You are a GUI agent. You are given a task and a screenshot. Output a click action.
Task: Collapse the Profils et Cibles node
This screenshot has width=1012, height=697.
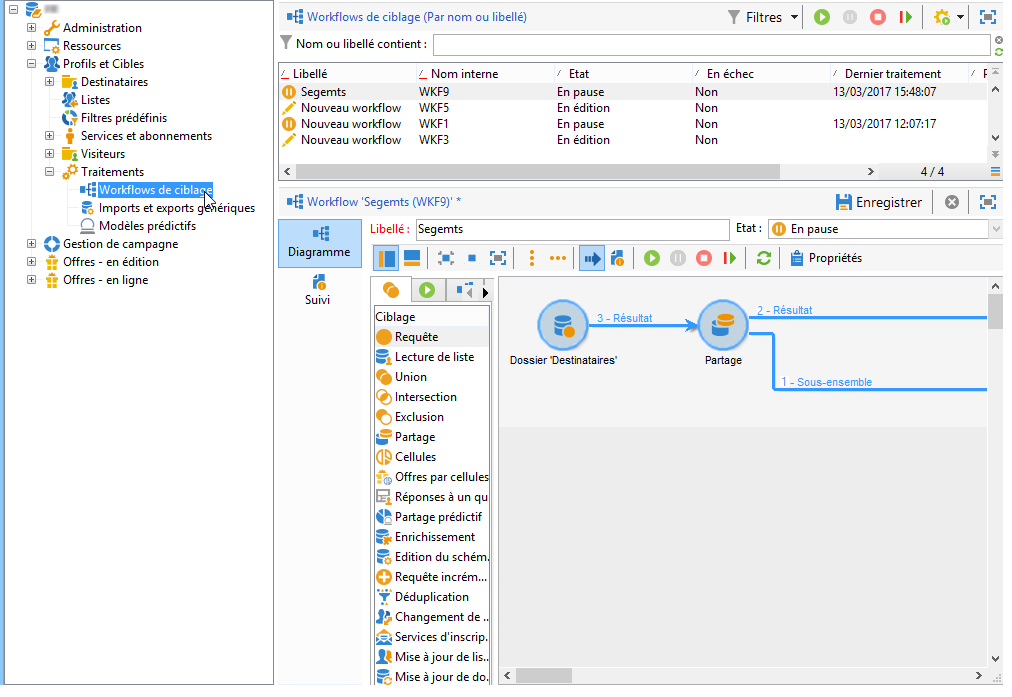pos(31,64)
